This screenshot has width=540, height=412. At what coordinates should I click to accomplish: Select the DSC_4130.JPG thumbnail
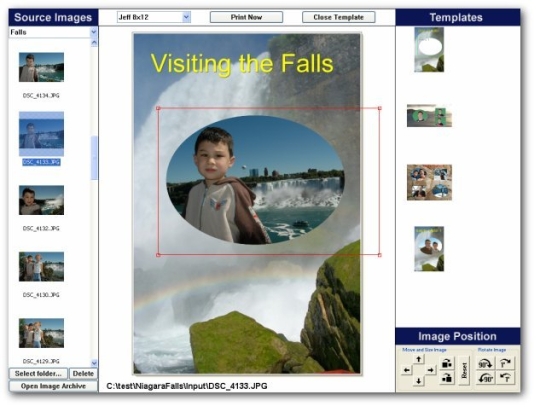click(x=41, y=267)
